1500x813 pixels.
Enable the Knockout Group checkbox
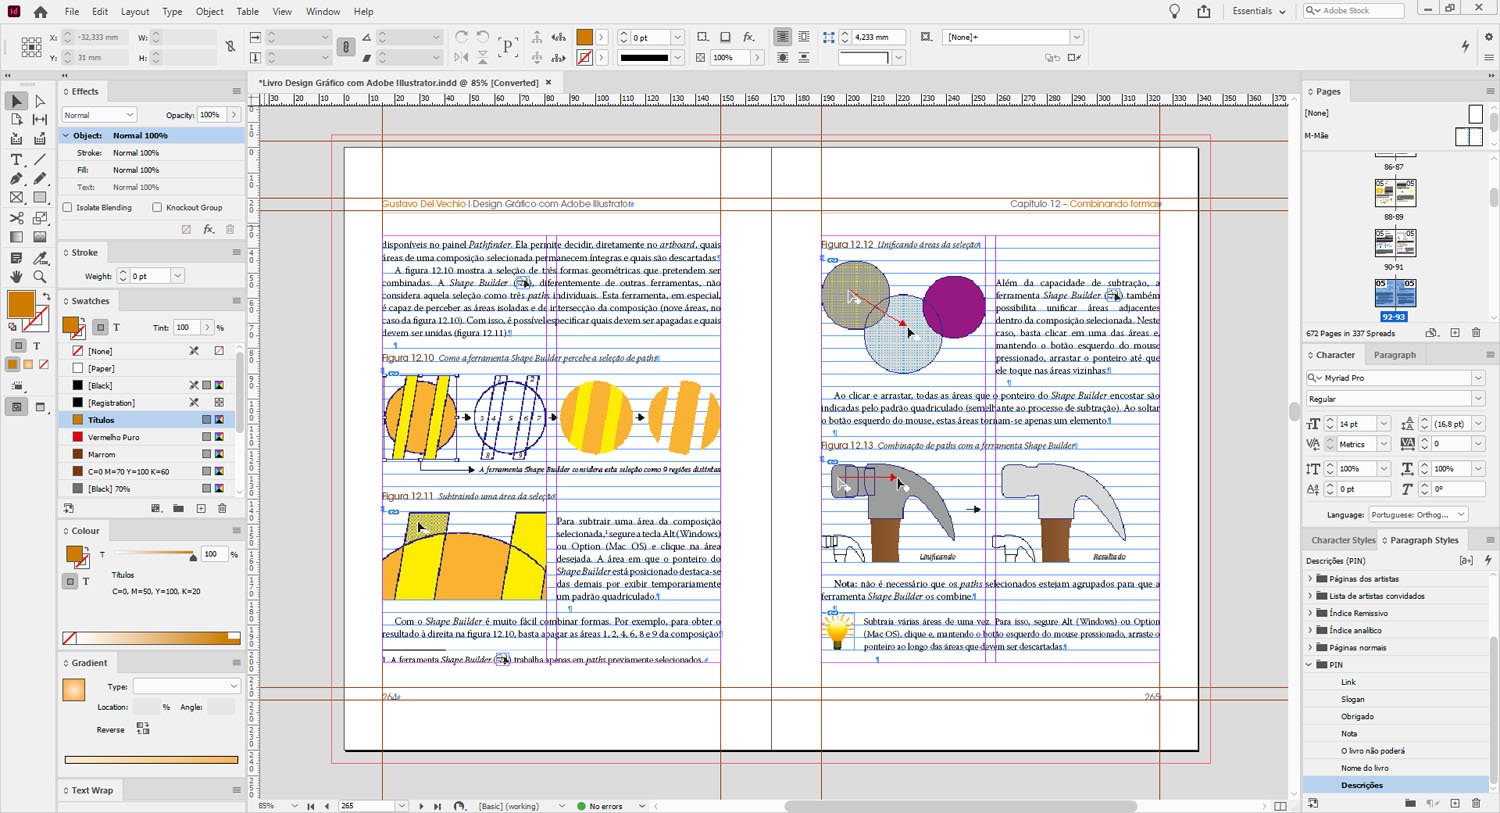(157, 208)
